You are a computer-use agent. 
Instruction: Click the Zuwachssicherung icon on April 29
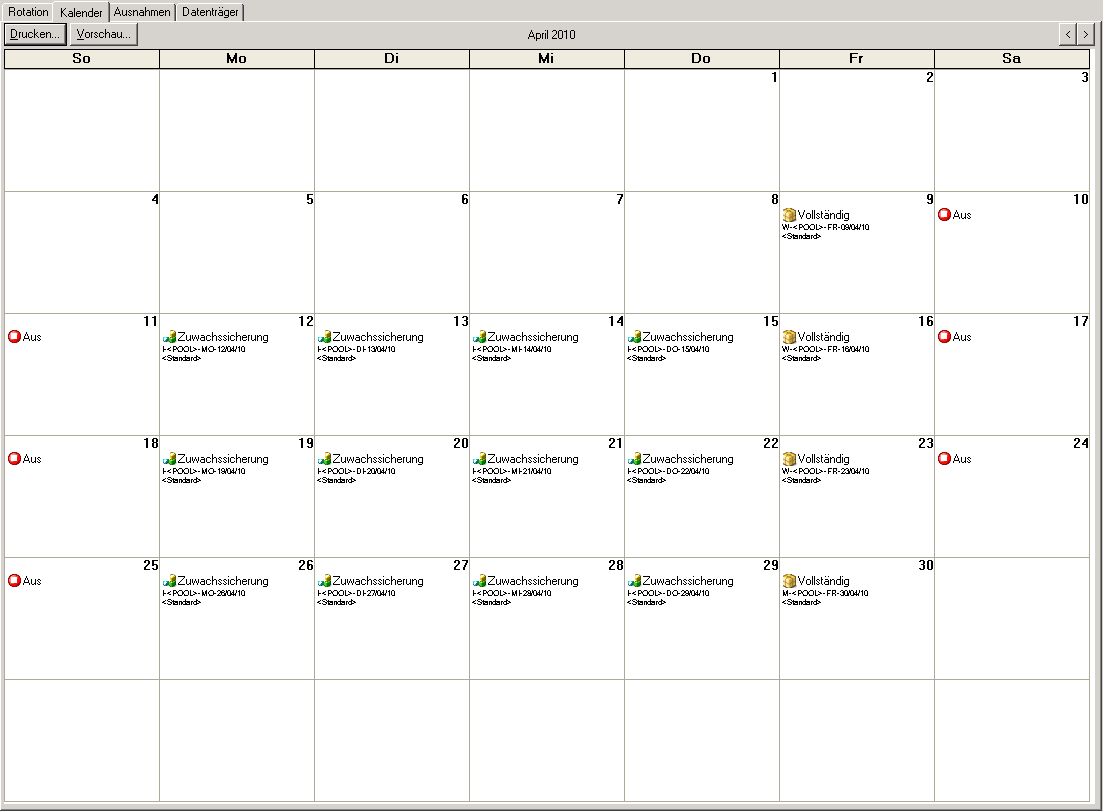tap(633, 580)
